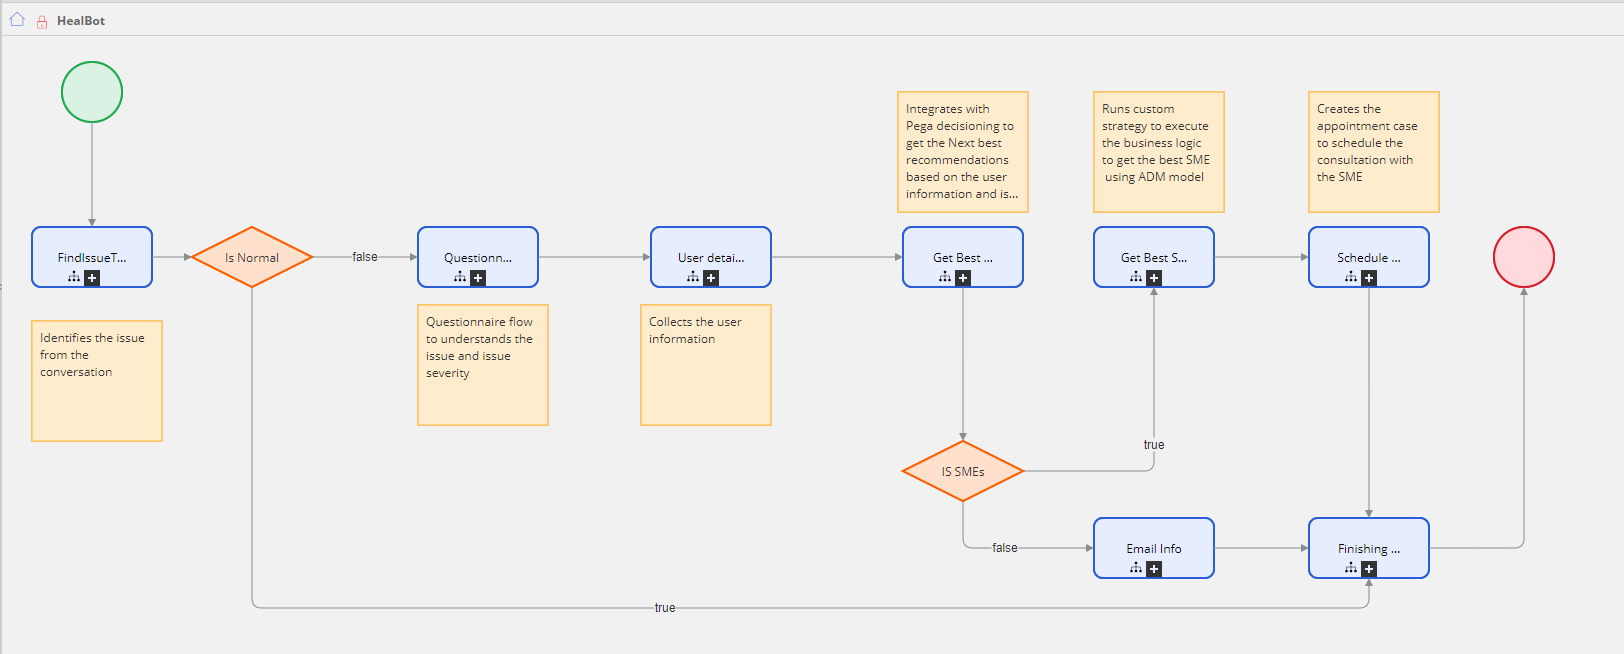Expand the Questionnaire subprocess plus icon

pyautogui.click(x=478, y=278)
